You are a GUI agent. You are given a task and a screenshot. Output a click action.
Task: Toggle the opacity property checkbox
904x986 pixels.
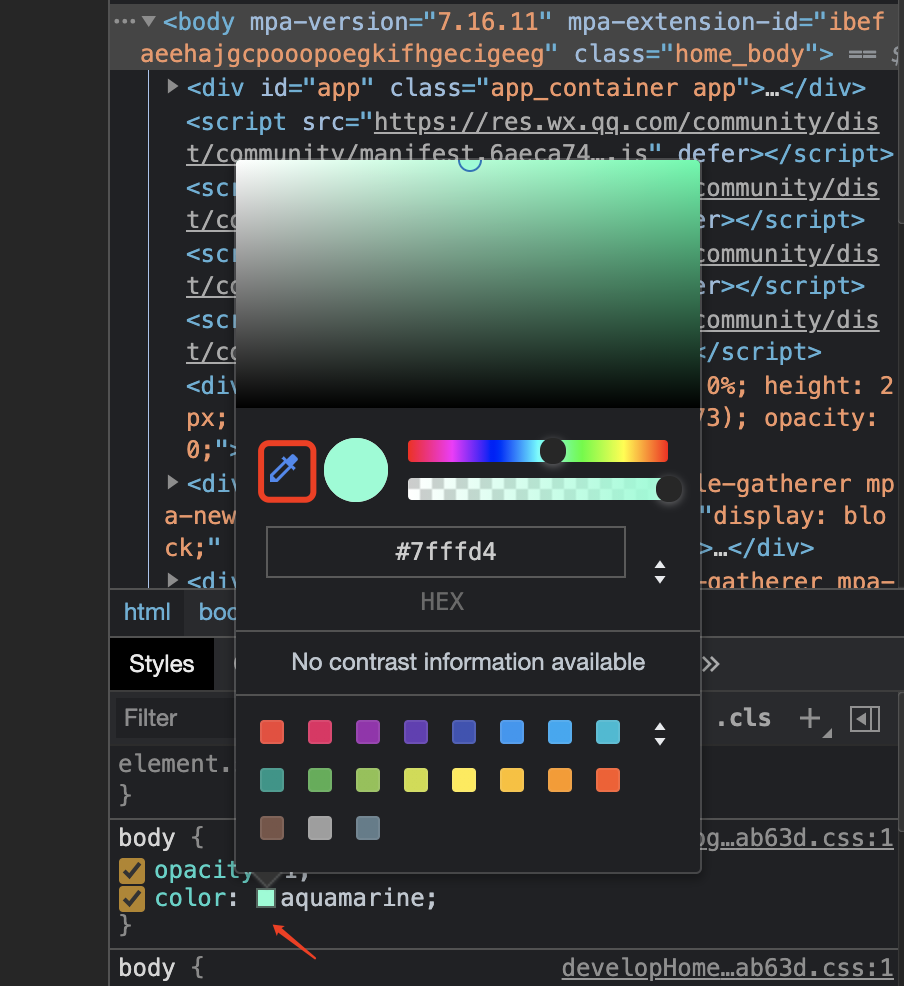[x=131, y=871]
